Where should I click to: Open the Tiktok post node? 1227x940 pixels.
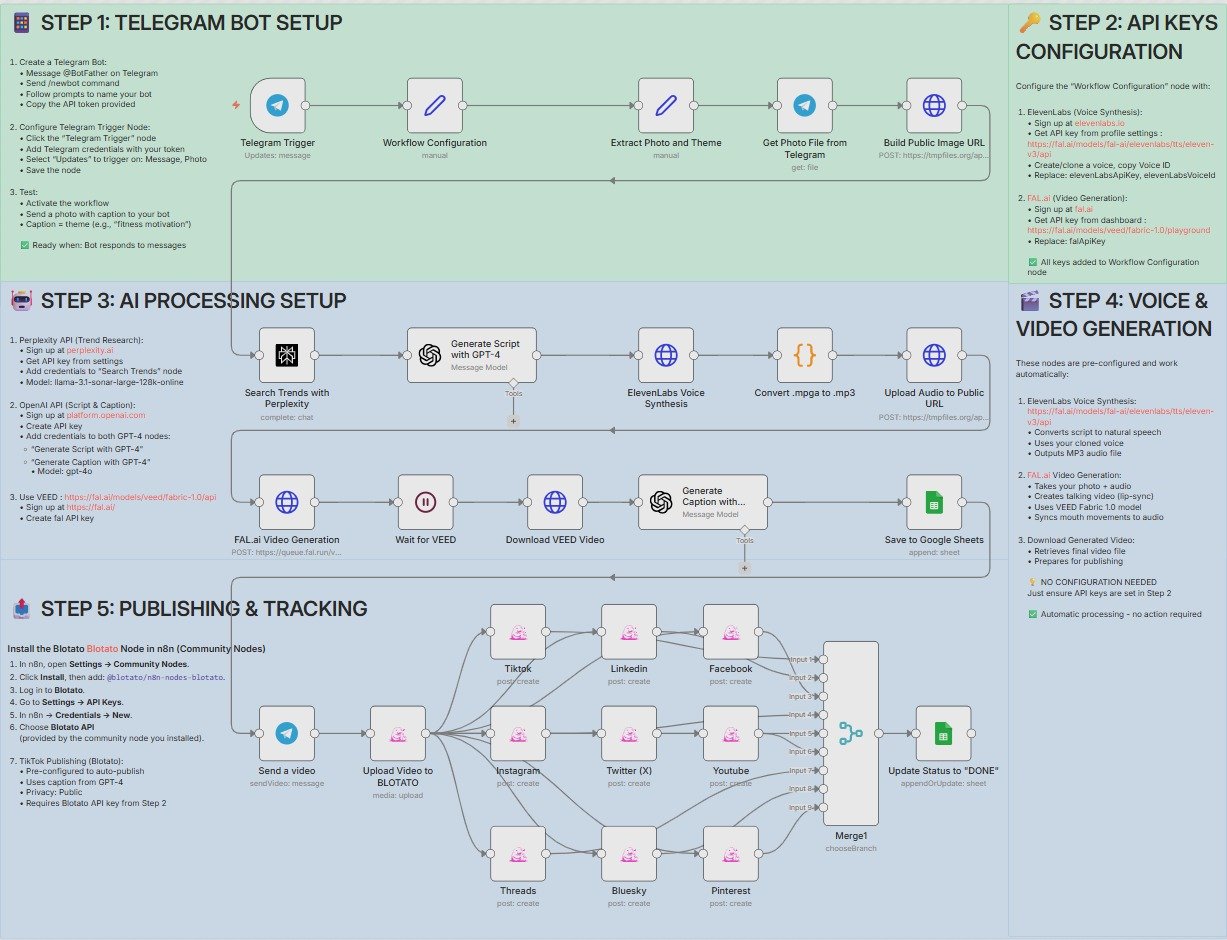[518, 631]
